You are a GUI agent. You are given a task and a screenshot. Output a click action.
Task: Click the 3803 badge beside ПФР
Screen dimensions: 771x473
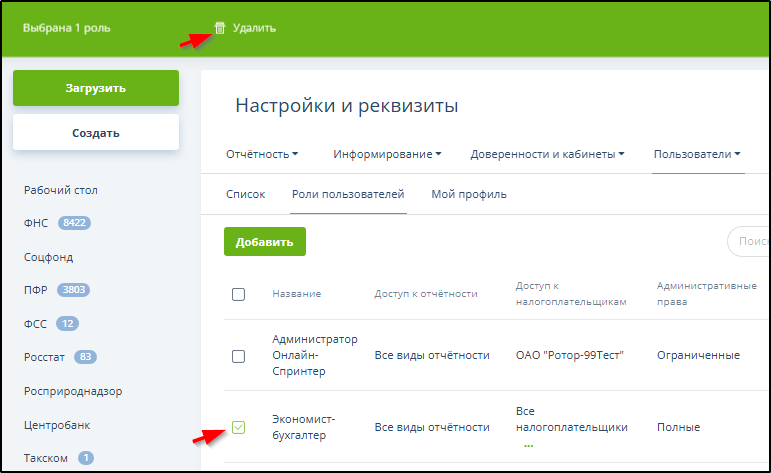[75, 290]
